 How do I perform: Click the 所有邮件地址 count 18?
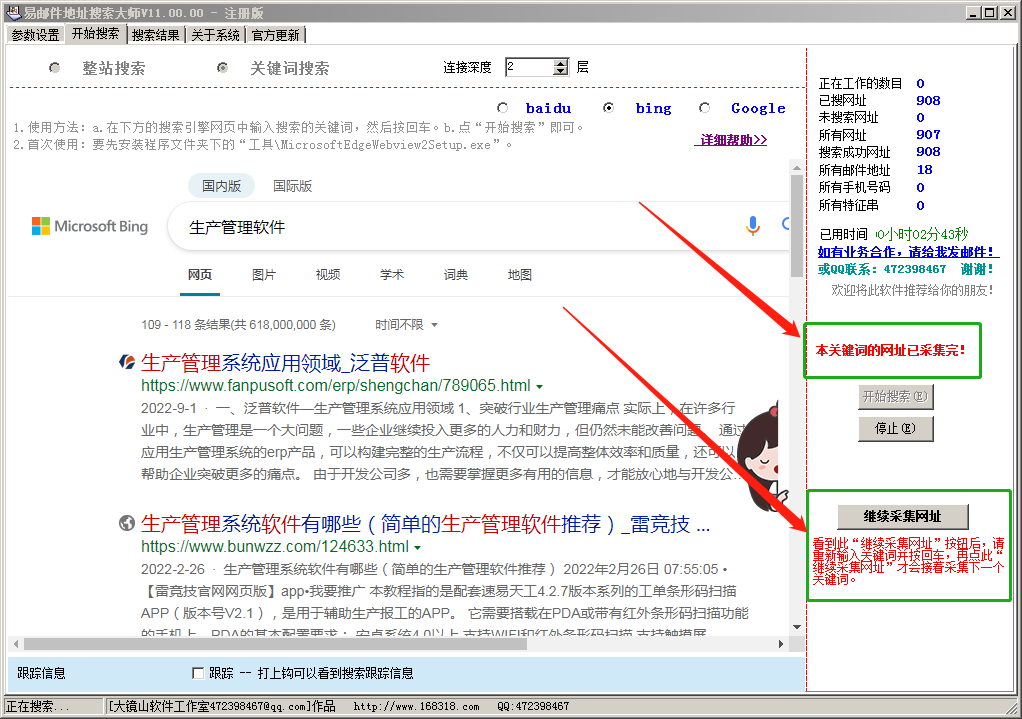924,169
